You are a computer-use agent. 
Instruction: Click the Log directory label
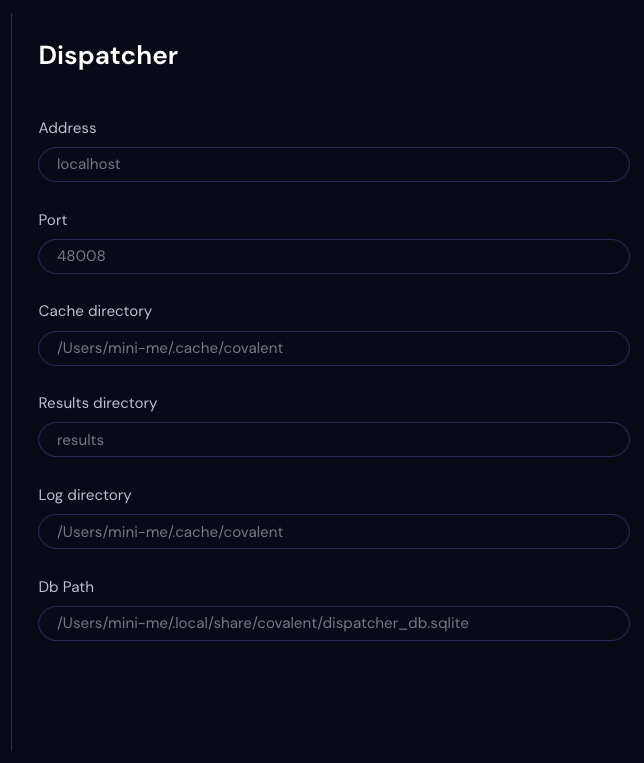pyautogui.click(x=85, y=495)
